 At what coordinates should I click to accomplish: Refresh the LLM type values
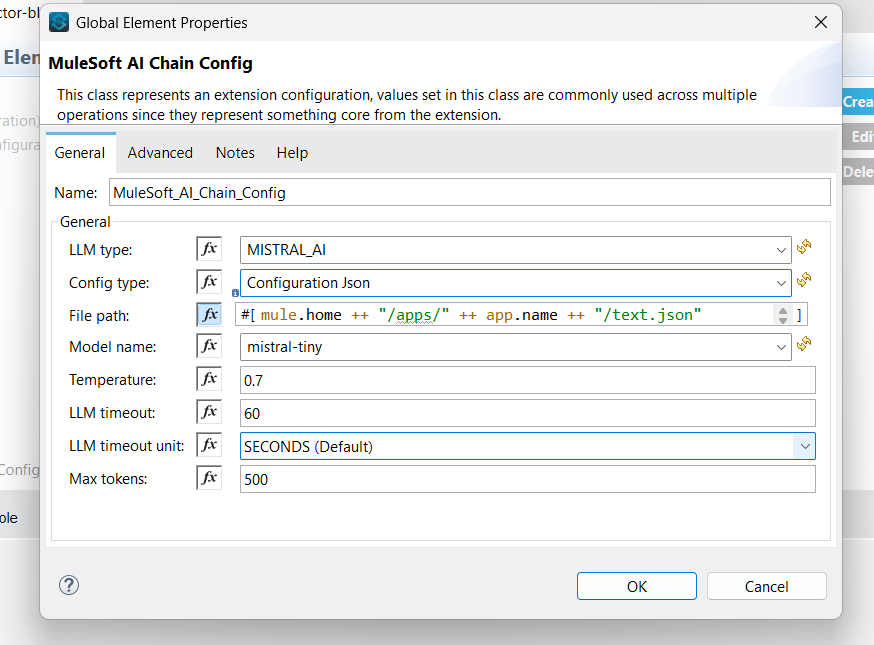pos(804,246)
